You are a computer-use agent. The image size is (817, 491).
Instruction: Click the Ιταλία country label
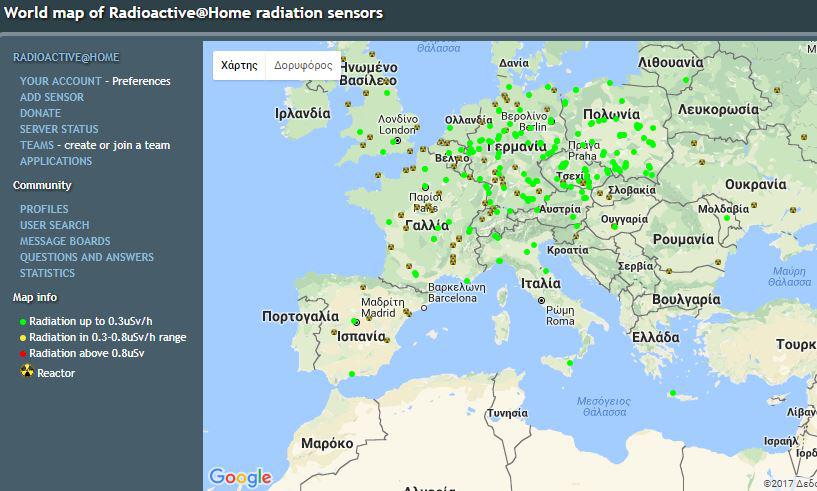541,284
